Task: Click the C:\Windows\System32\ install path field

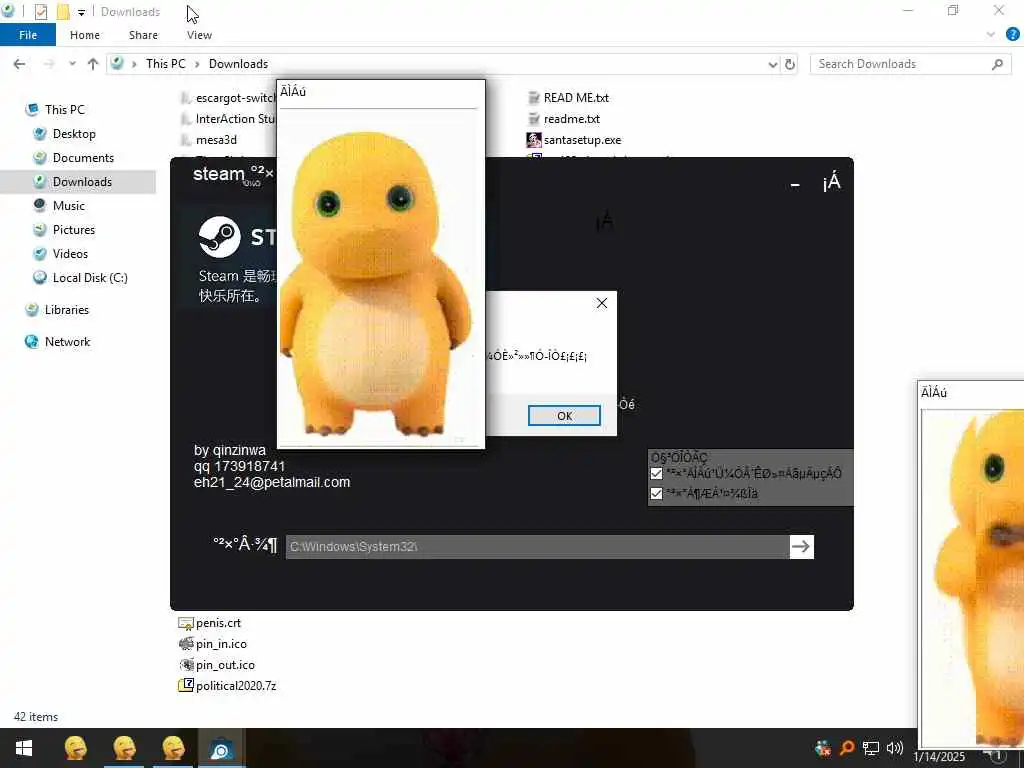Action: click(537, 547)
